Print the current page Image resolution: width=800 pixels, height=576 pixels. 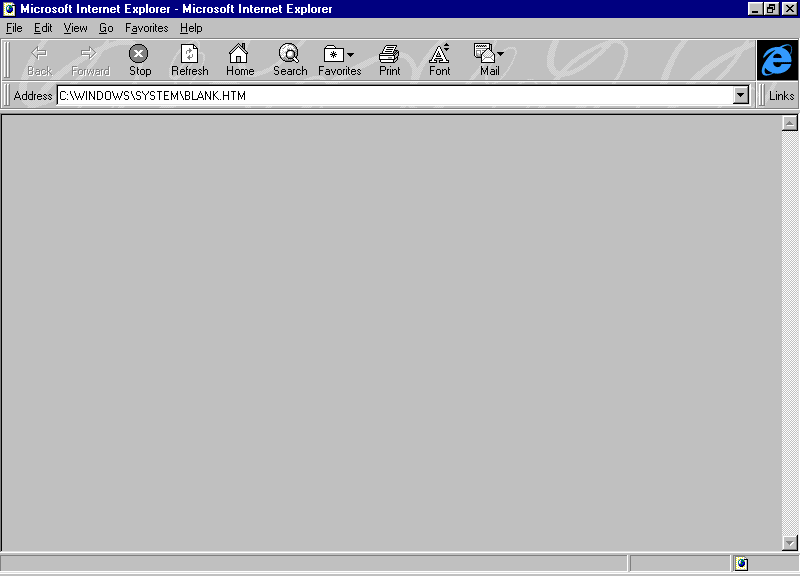tap(389, 60)
